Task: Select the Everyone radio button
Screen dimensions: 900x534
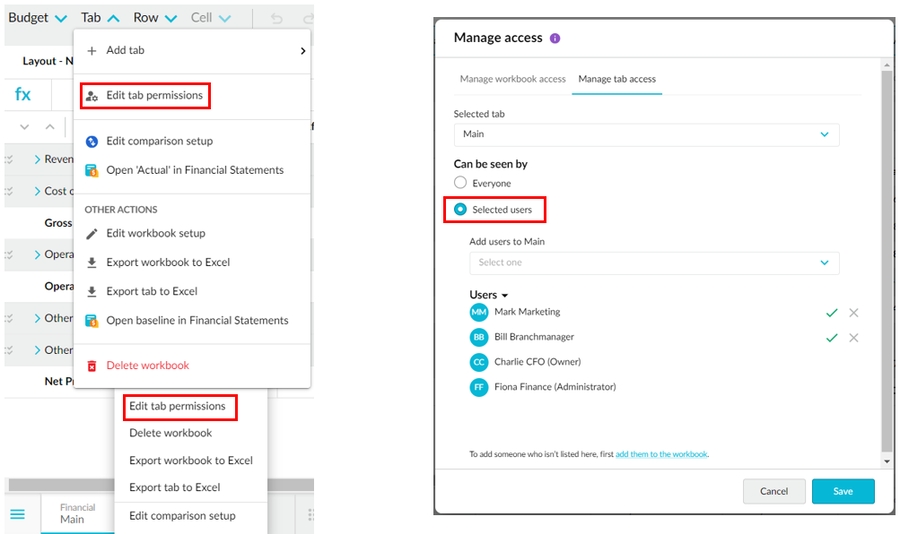Action: [x=460, y=183]
